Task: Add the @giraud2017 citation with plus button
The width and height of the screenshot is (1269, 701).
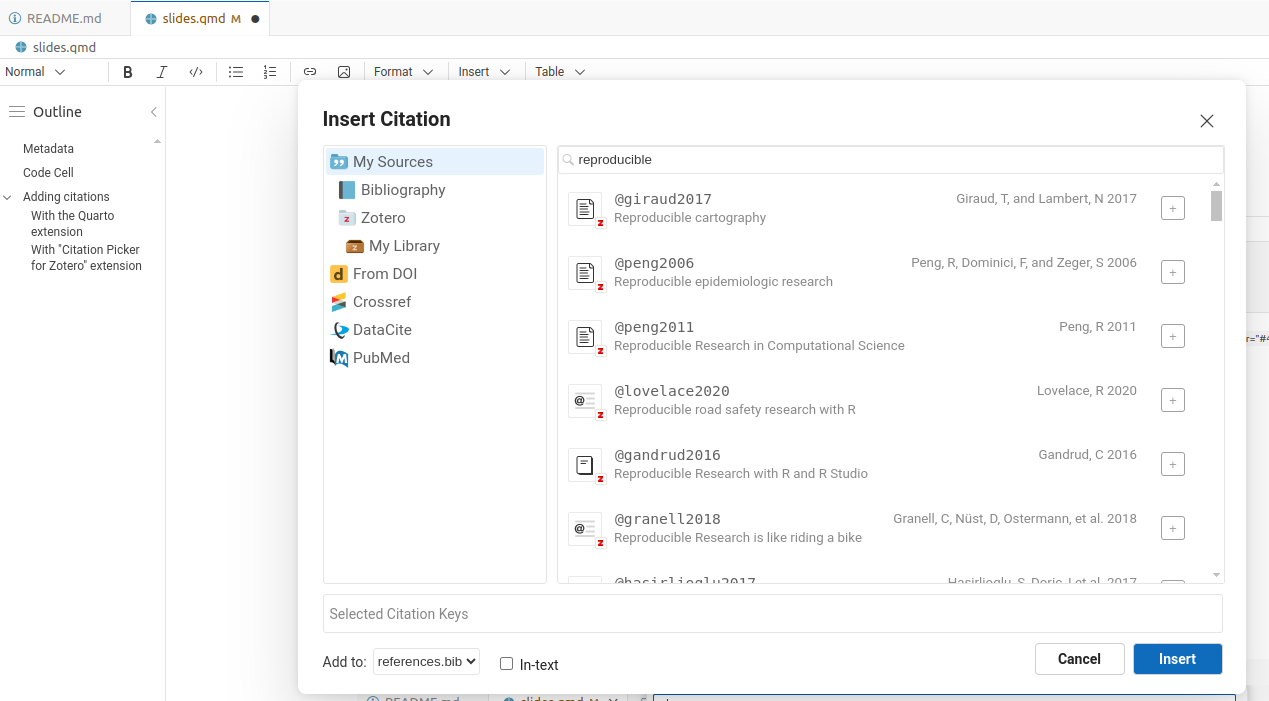Action: (1172, 208)
